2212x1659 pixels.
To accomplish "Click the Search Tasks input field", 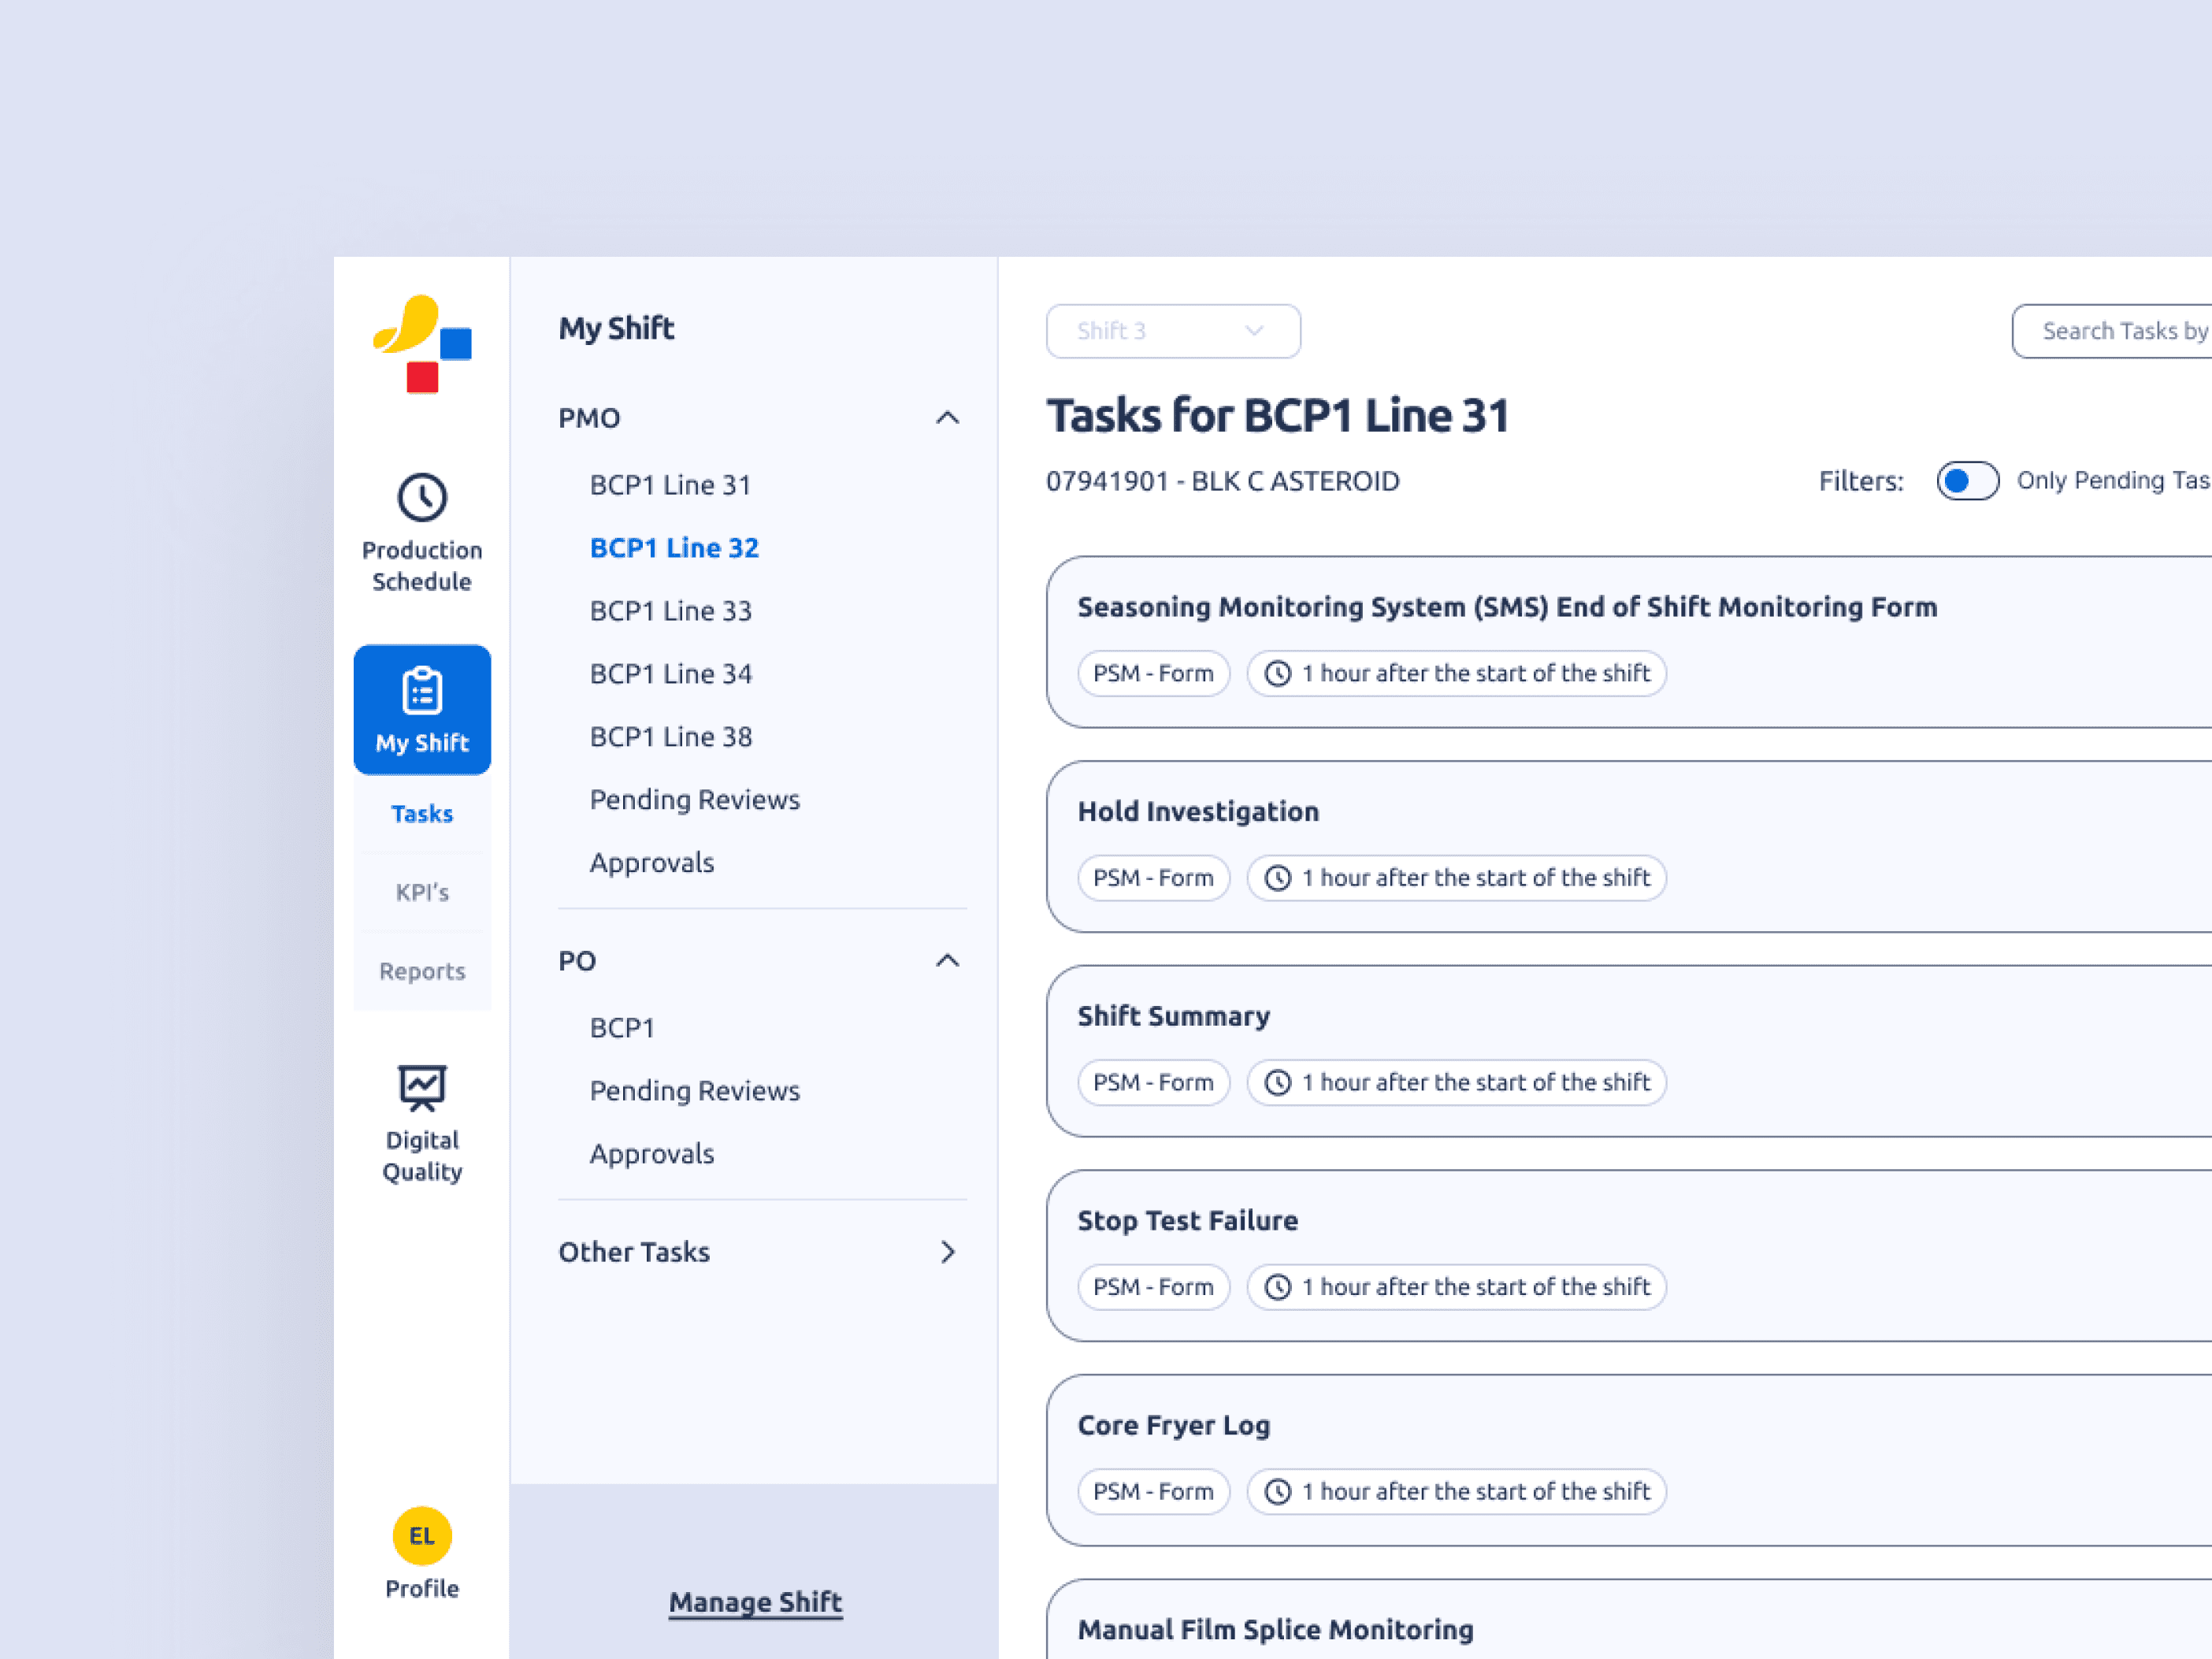I will point(2120,331).
